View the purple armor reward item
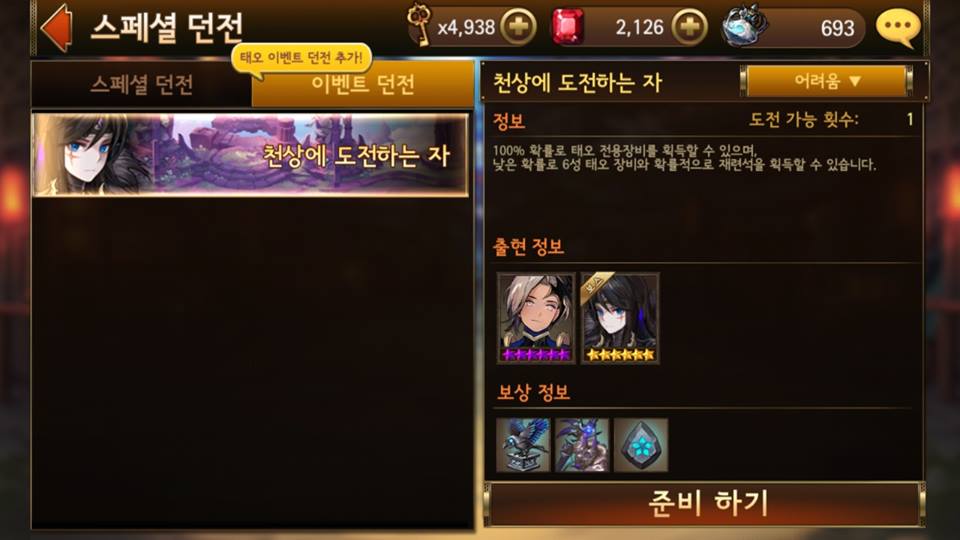960x540 pixels. [582, 445]
